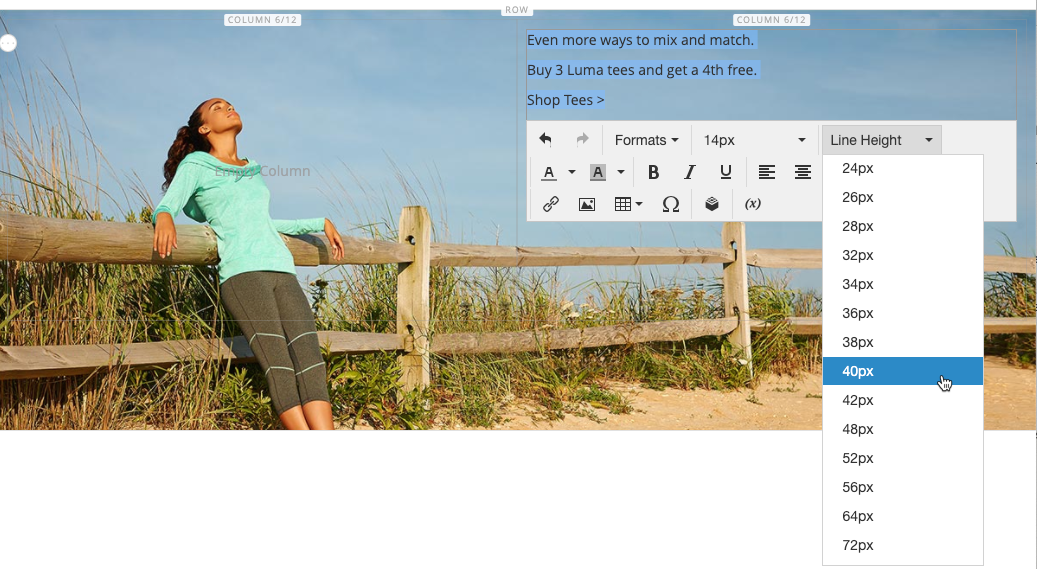The height and width of the screenshot is (569, 1037).
Task: Insert link with chain icon
Action: [x=551, y=204]
